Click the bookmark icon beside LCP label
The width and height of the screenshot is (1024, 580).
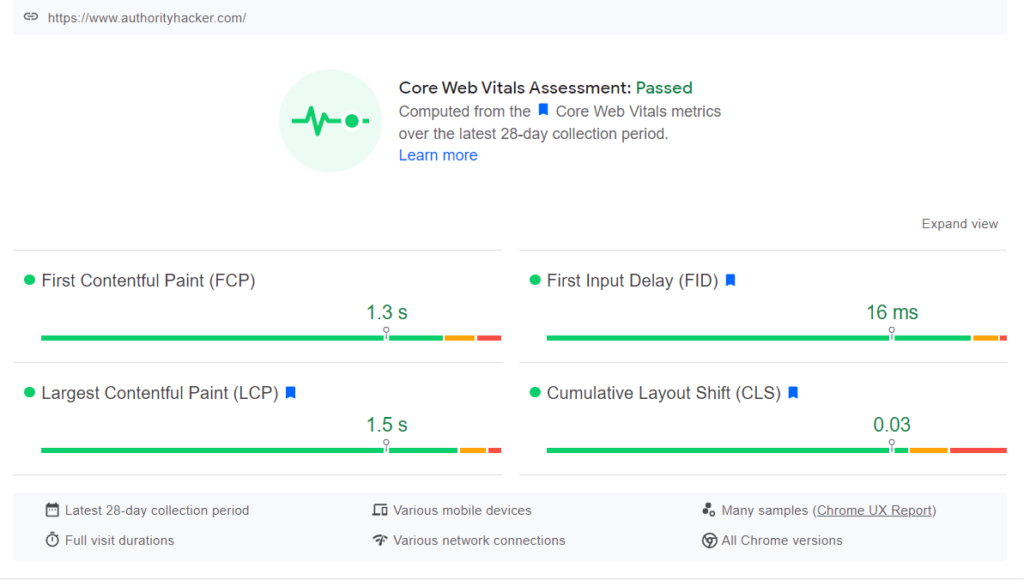point(290,393)
